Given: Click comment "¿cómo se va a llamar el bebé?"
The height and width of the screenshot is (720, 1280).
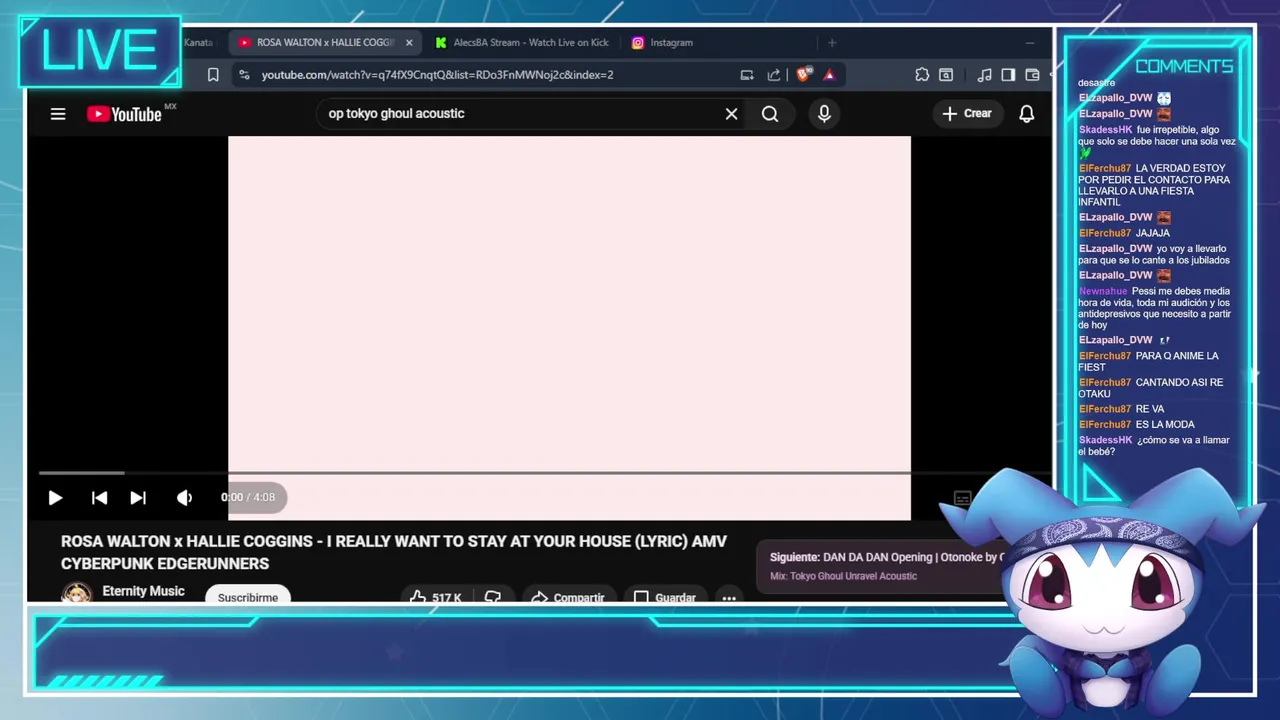Looking at the screenshot, I should pos(1154,446).
